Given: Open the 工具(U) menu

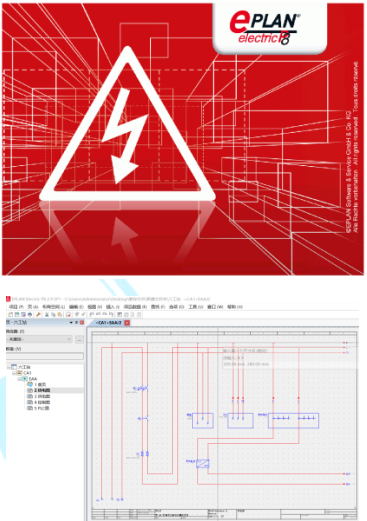Looking at the screenshot, I should pos(196,307).
